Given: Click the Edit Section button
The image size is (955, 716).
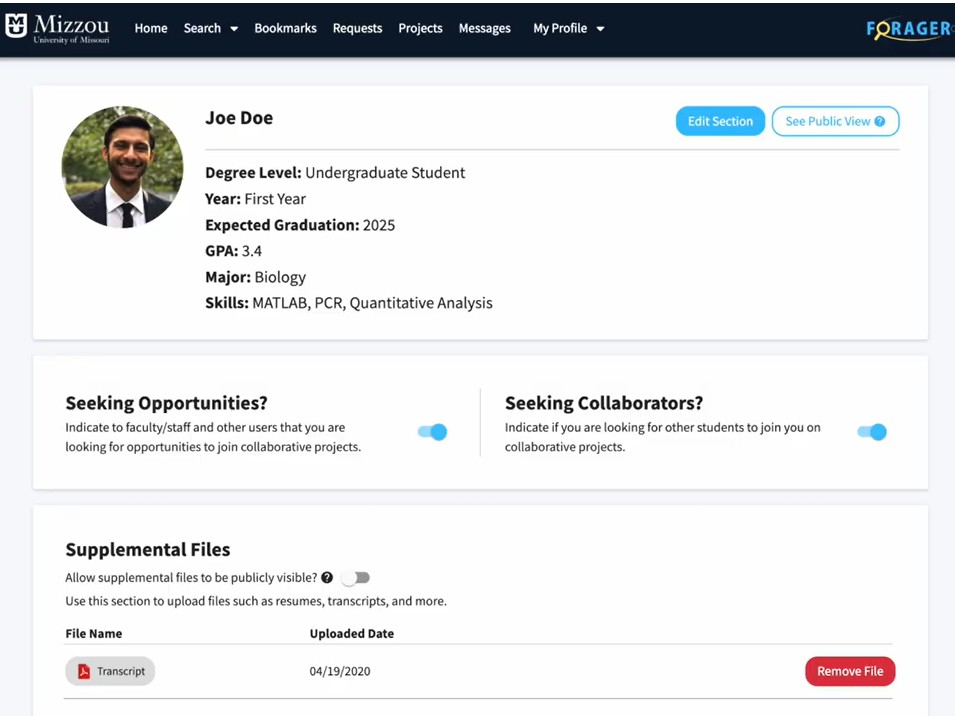Looking at the screenshot, I should pos(720,121).
